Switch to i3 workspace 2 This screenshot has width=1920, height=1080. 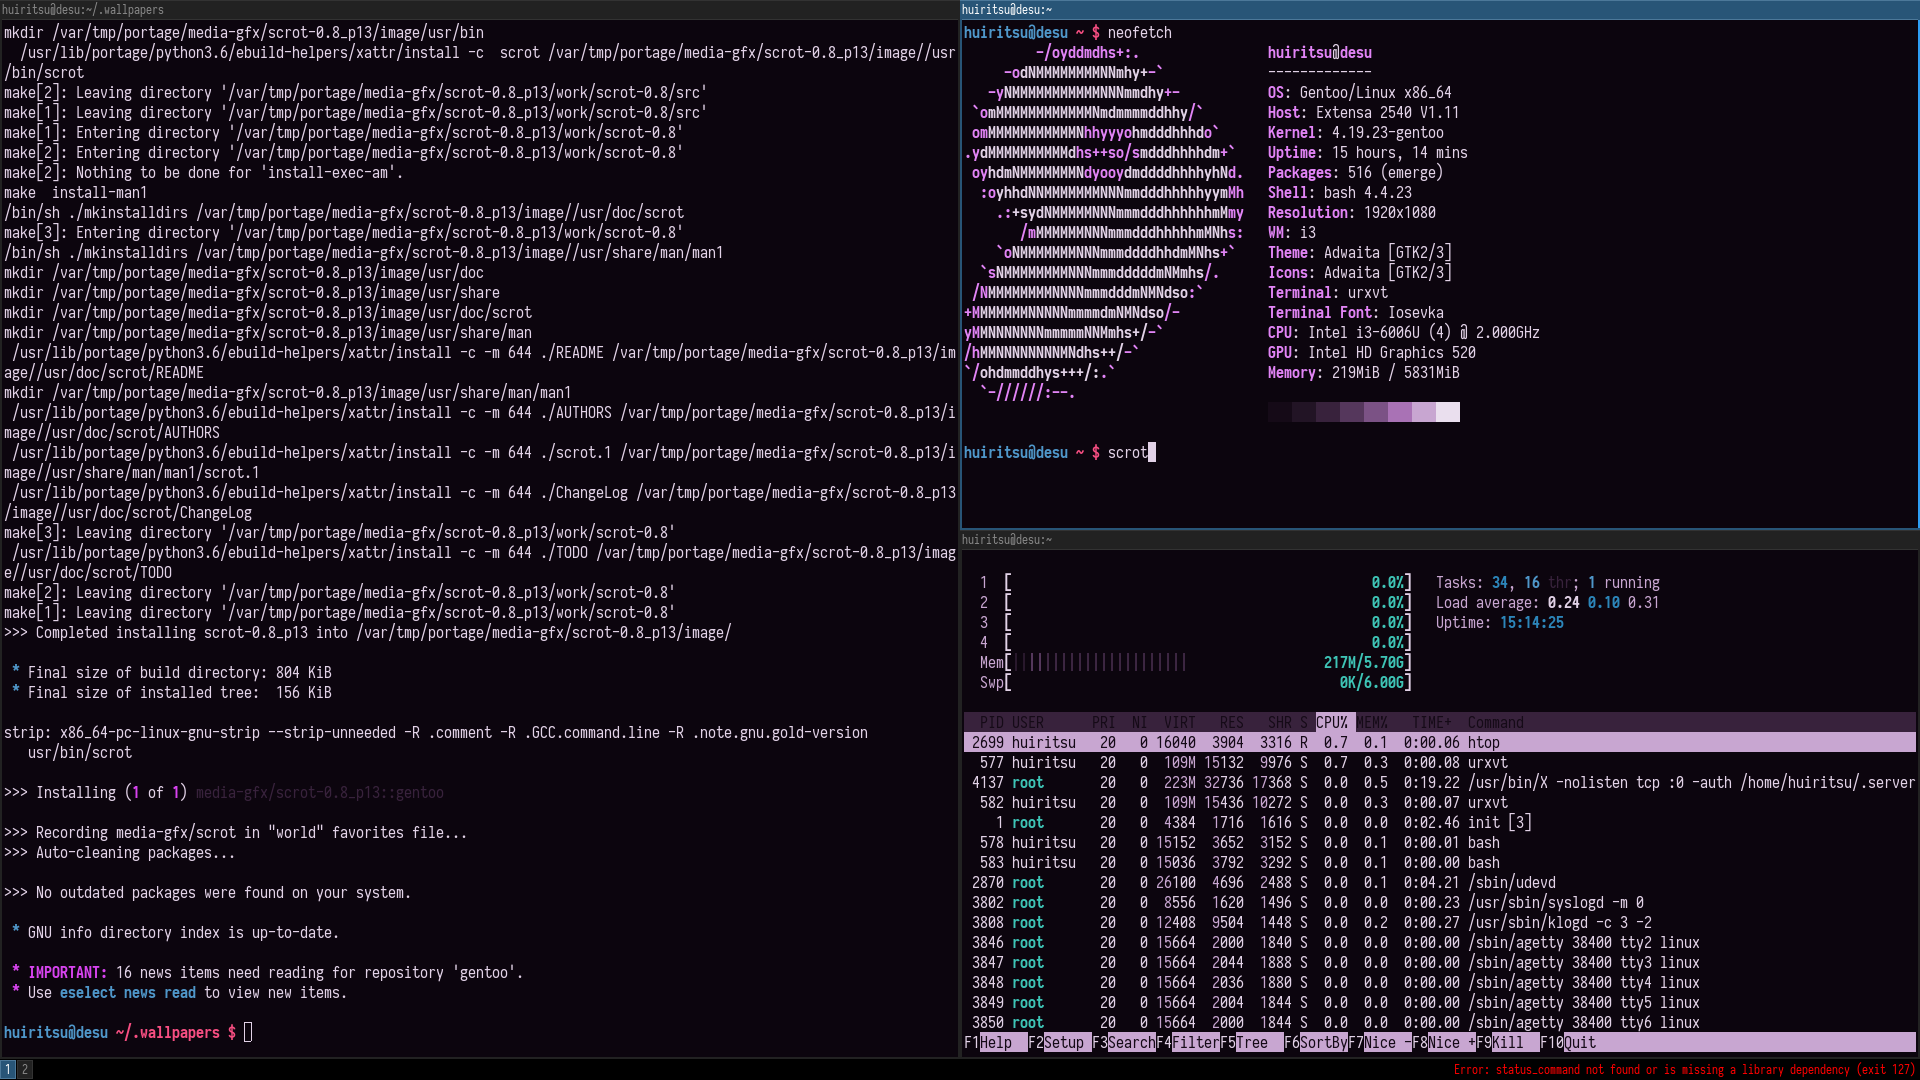tap(25, 1069)
